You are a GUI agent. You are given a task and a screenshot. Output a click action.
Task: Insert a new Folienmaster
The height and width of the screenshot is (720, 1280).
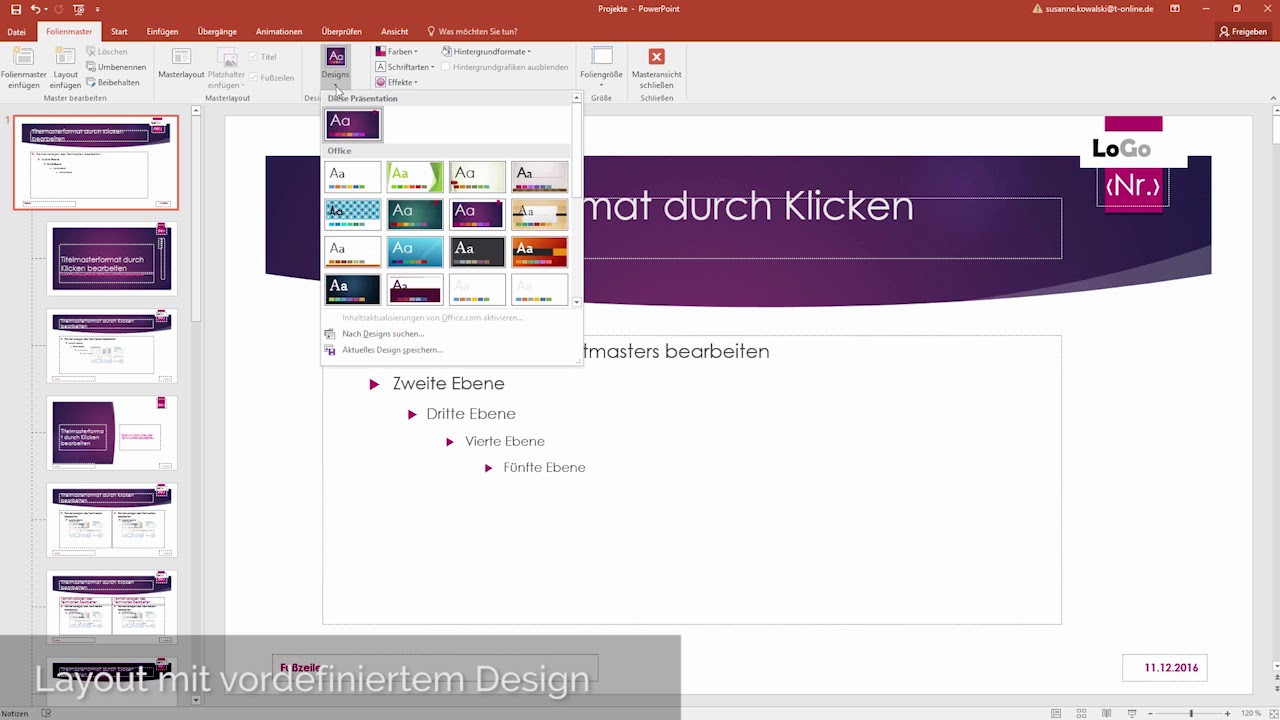(x=24, y=67)
